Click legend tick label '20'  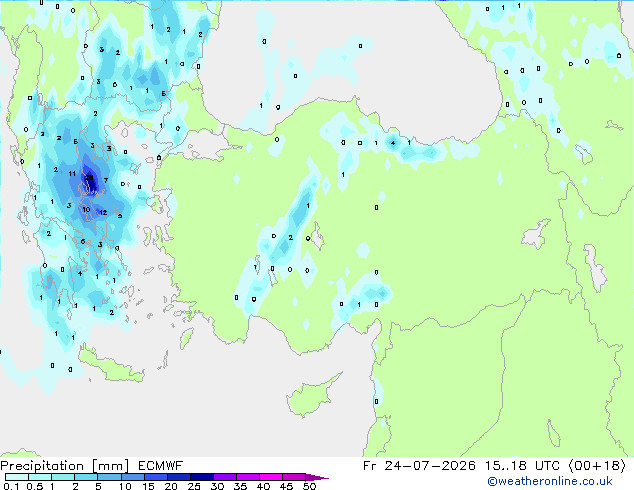coord(171,486)
